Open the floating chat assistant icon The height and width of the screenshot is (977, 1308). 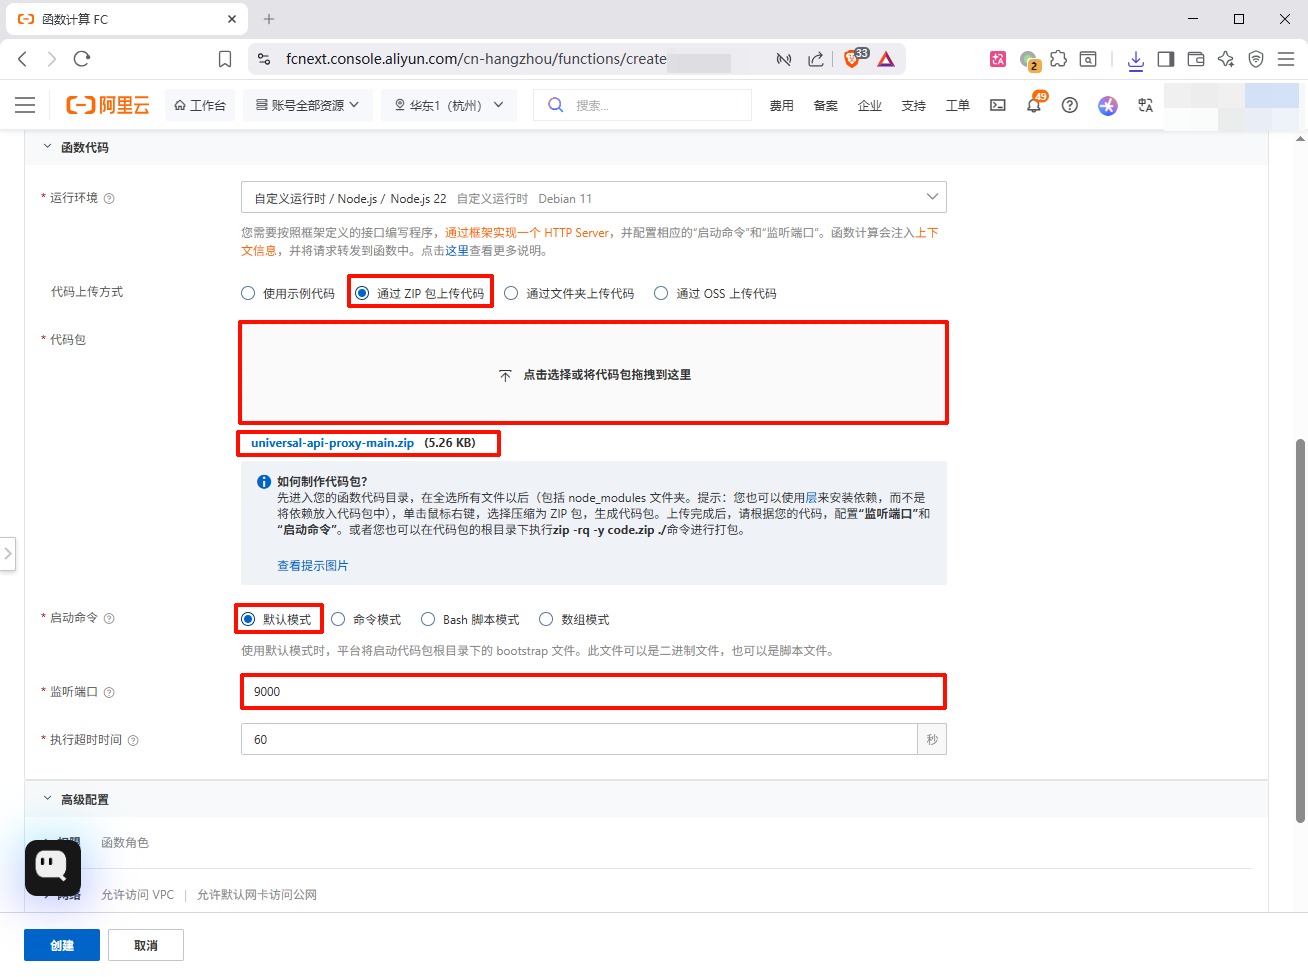[x=52, y=866]
